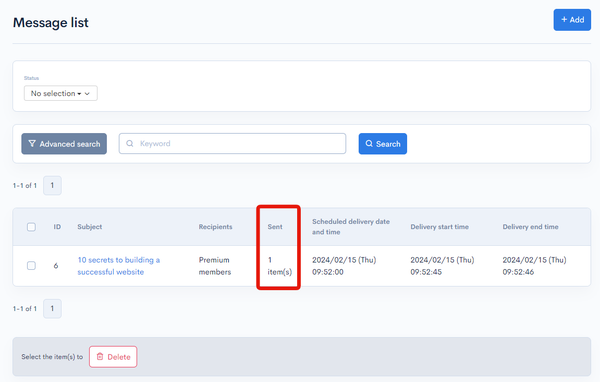Click the delivery end 09:52:46 cell
The width and height of the screenshot is (600, 382).
tap(534, 266)
